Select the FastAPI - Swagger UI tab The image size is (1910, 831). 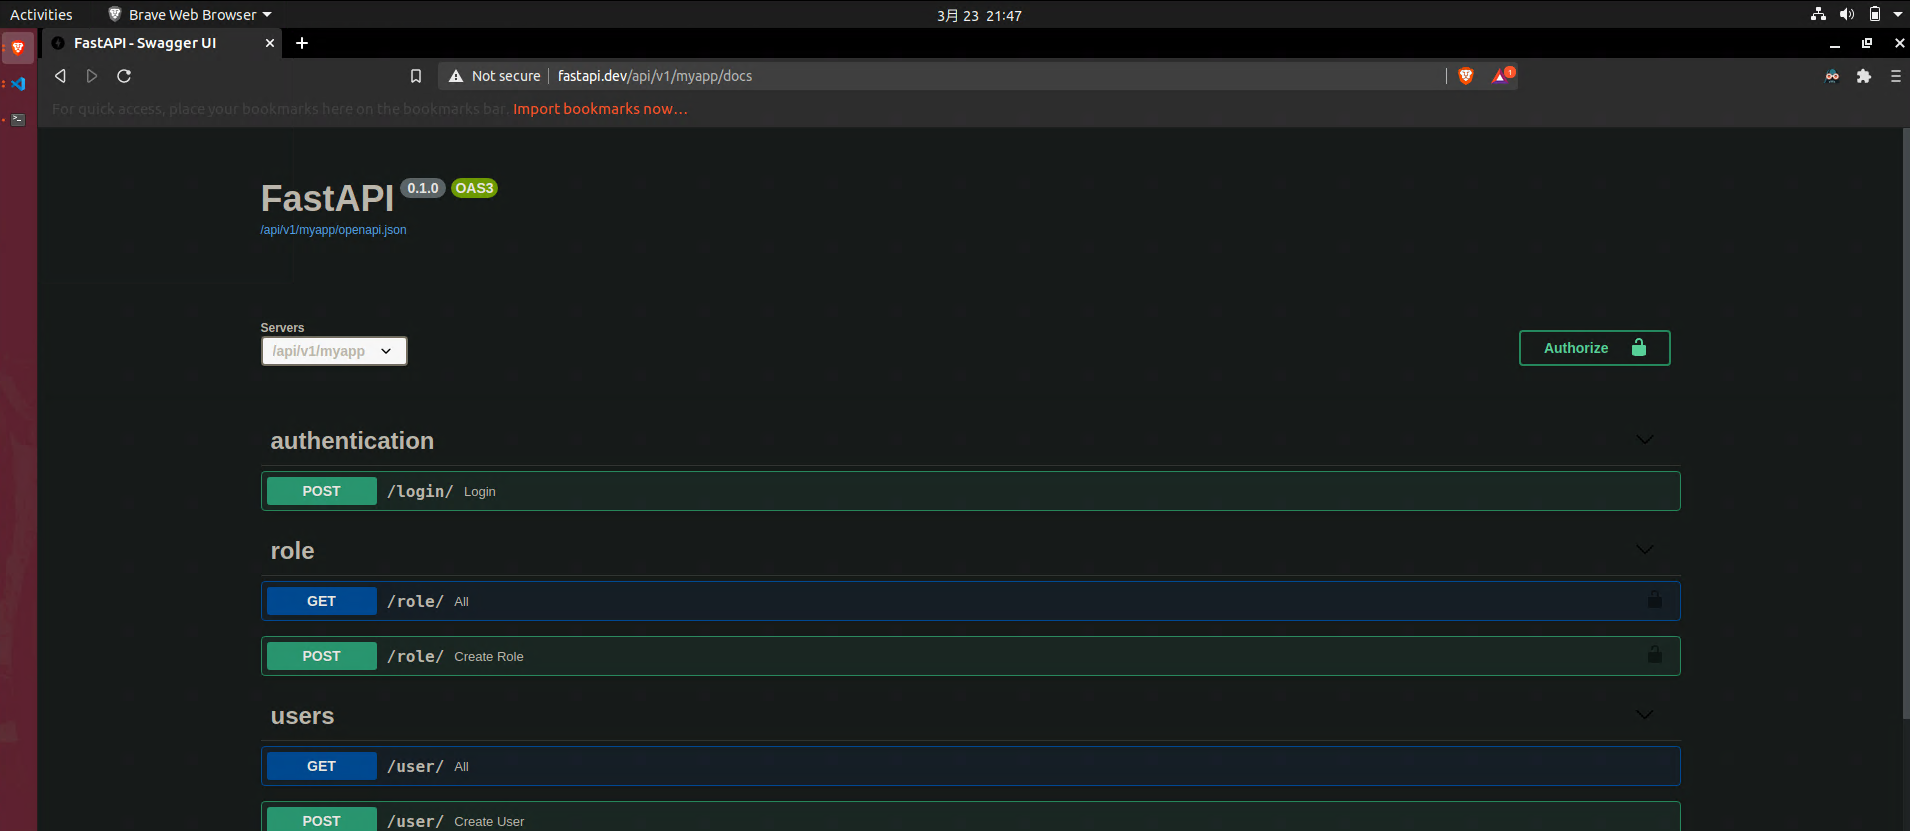click(x=160, y=43)
